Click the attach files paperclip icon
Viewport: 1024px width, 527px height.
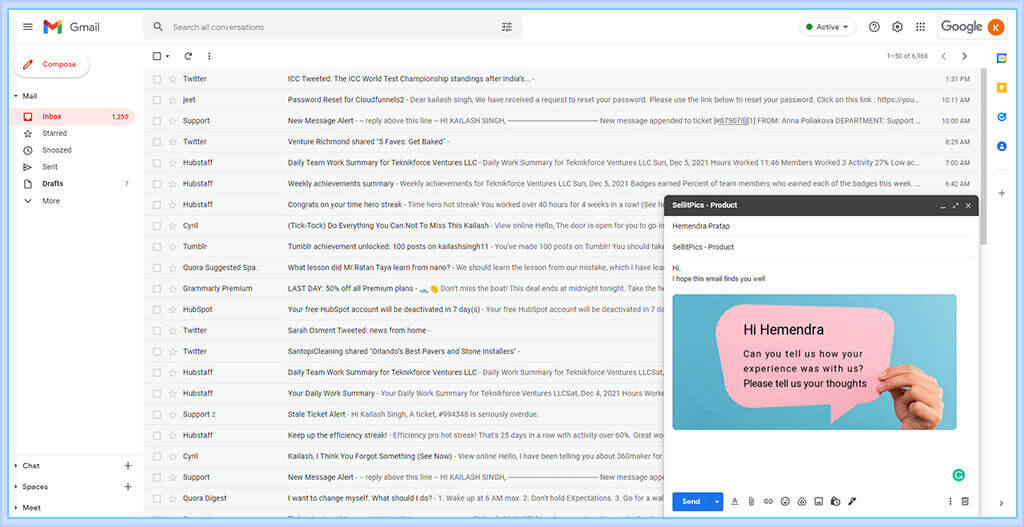coord(751,501)
